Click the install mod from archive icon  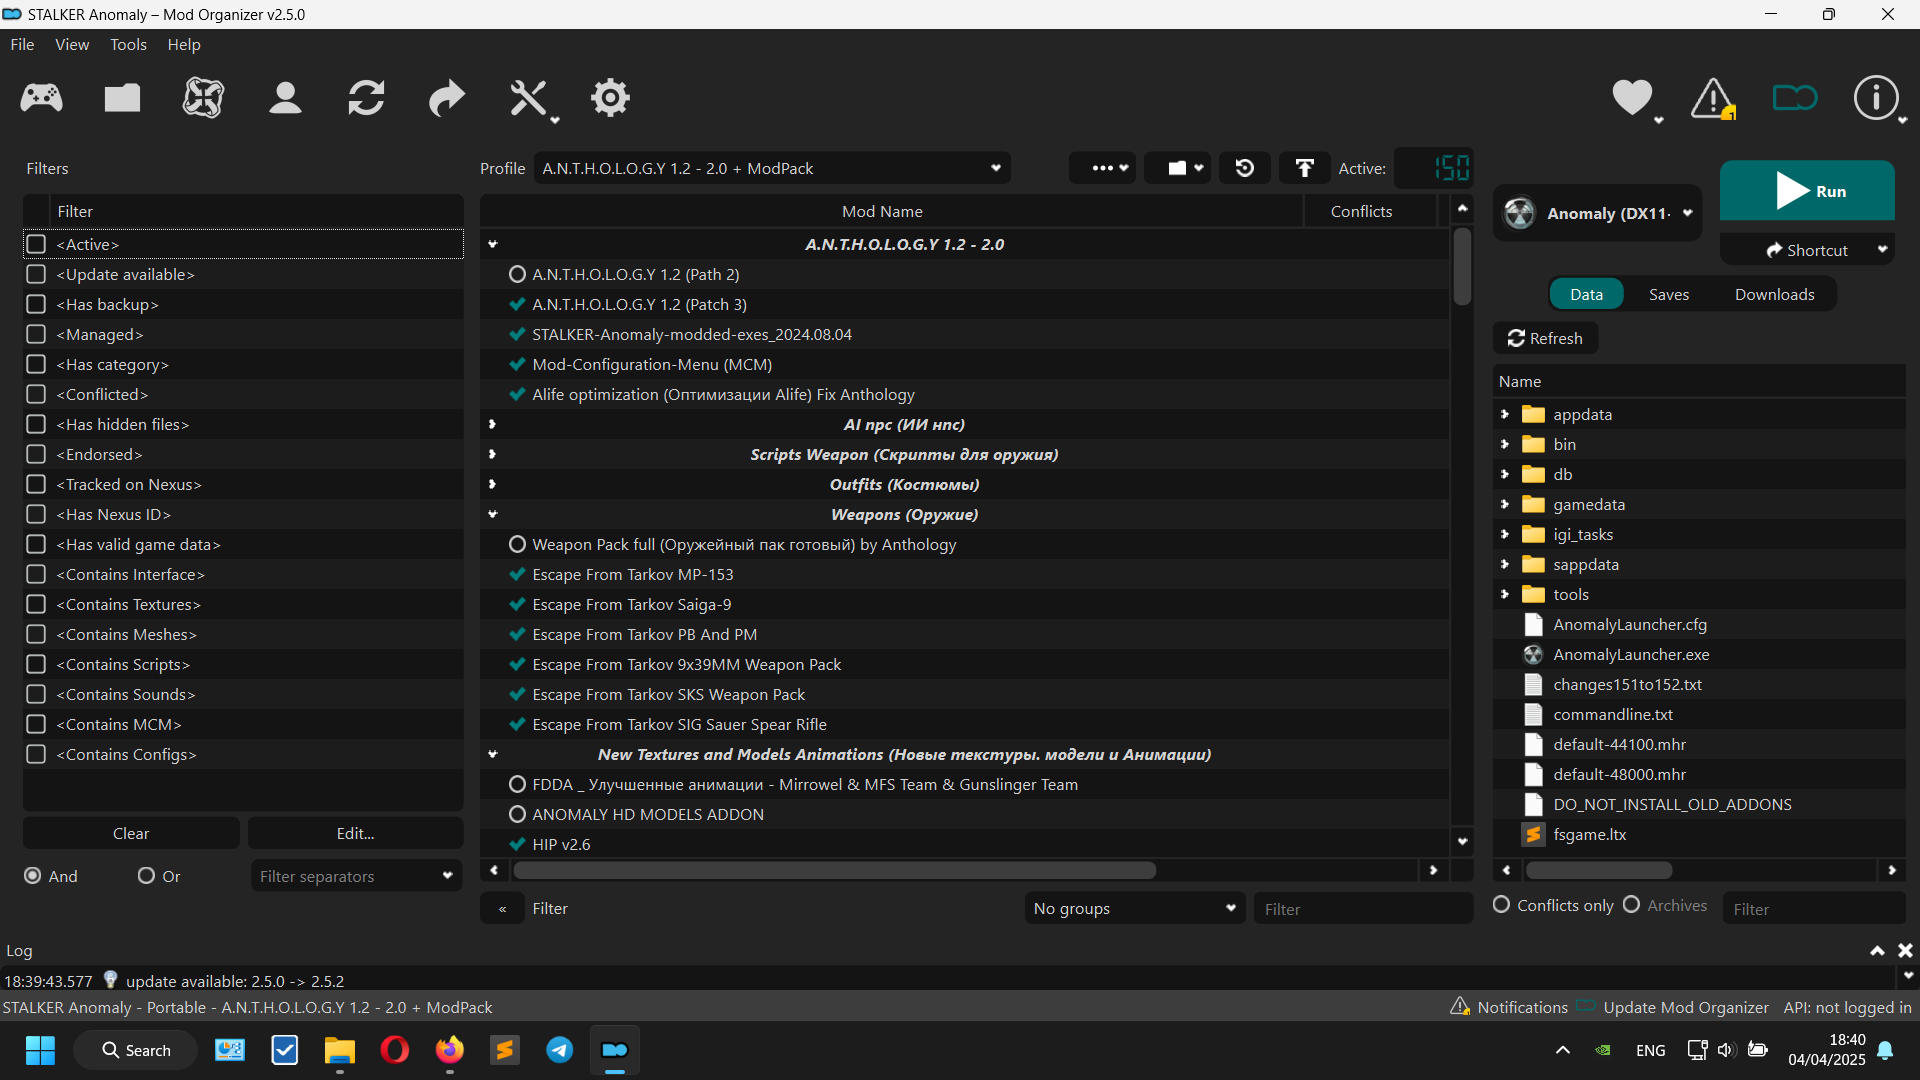tap(122, 98)
